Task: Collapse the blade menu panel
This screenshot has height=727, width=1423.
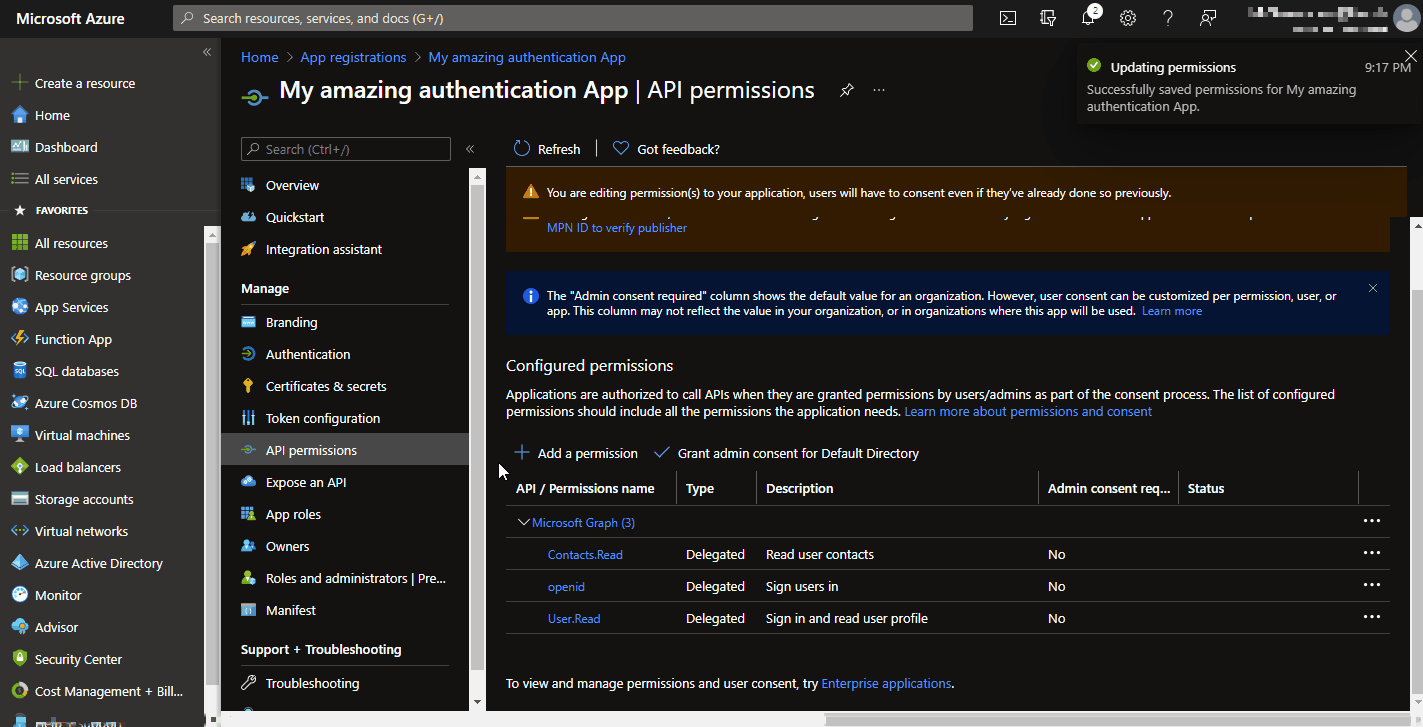Action: pos(469,148)
